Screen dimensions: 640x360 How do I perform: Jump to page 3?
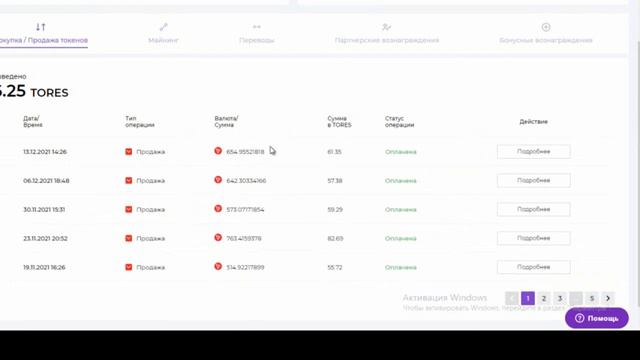coord(560,298)
